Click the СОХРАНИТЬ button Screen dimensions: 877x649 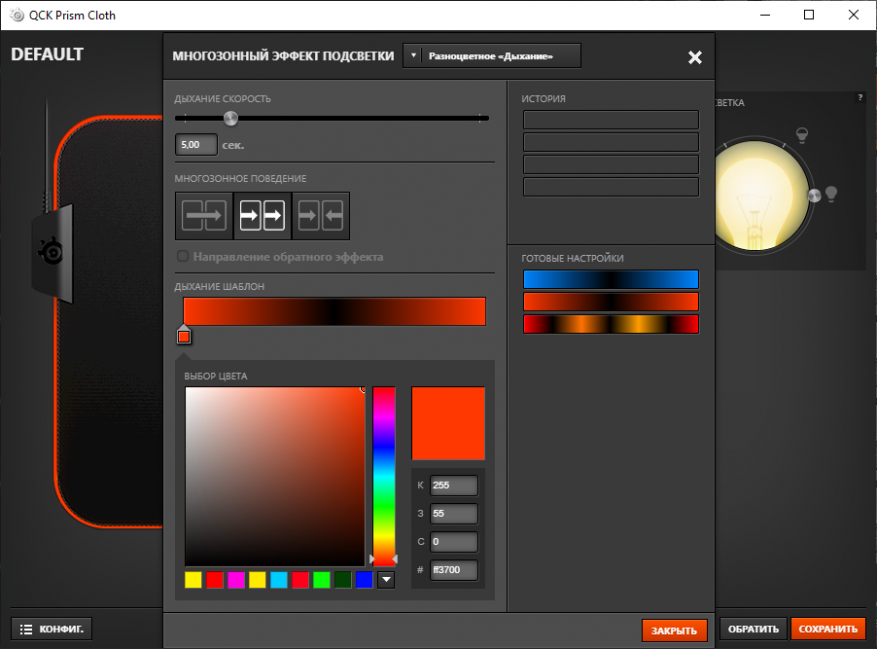tap(828, 629)
